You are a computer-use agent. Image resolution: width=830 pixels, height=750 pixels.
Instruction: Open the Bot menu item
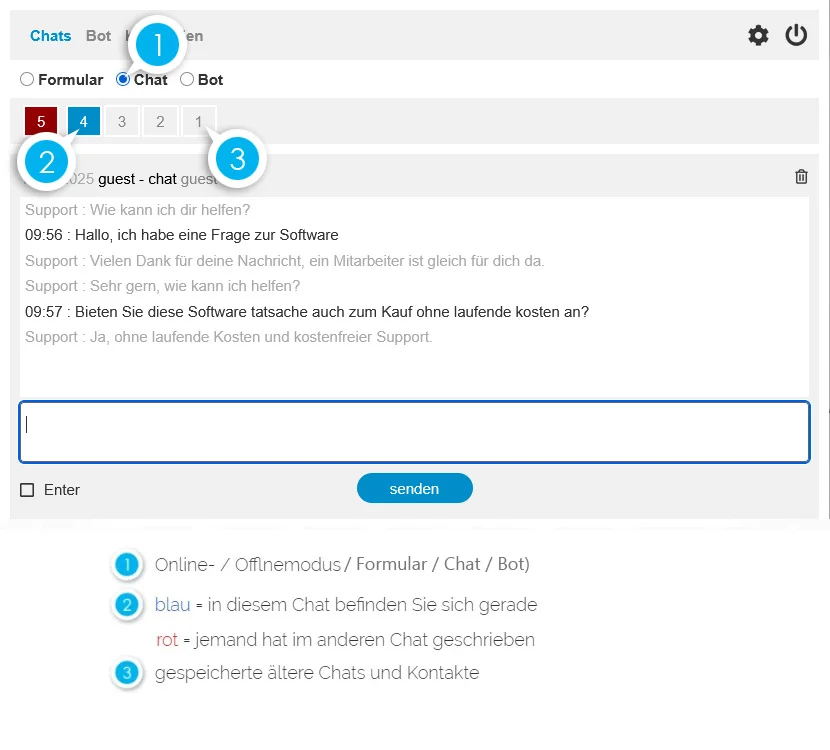click(x=98, y=35)
